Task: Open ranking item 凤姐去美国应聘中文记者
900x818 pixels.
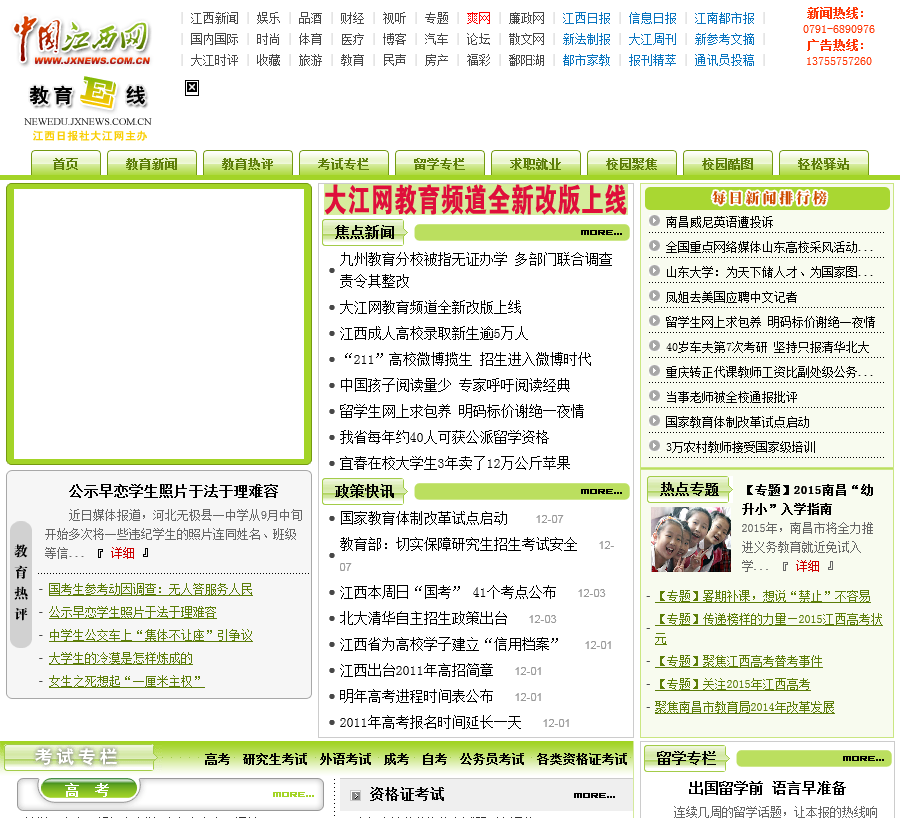Action: point(731,297)
